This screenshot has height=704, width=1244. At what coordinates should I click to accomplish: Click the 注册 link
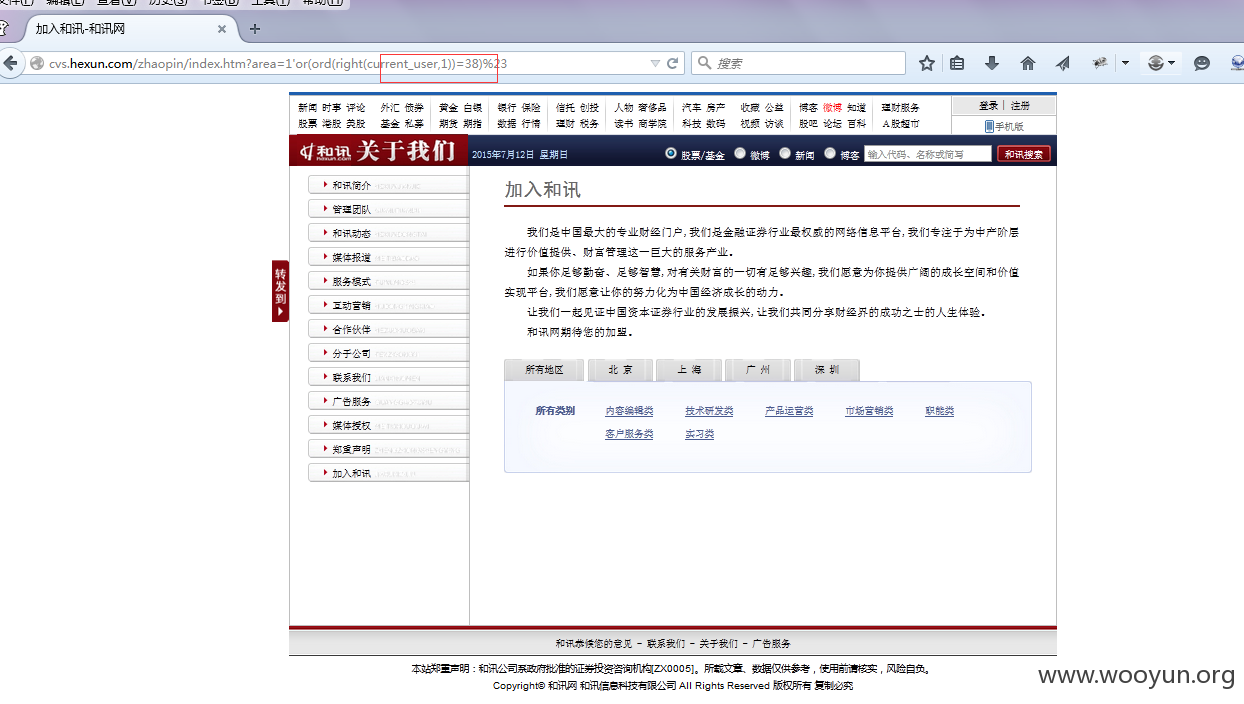[1020, 105]
